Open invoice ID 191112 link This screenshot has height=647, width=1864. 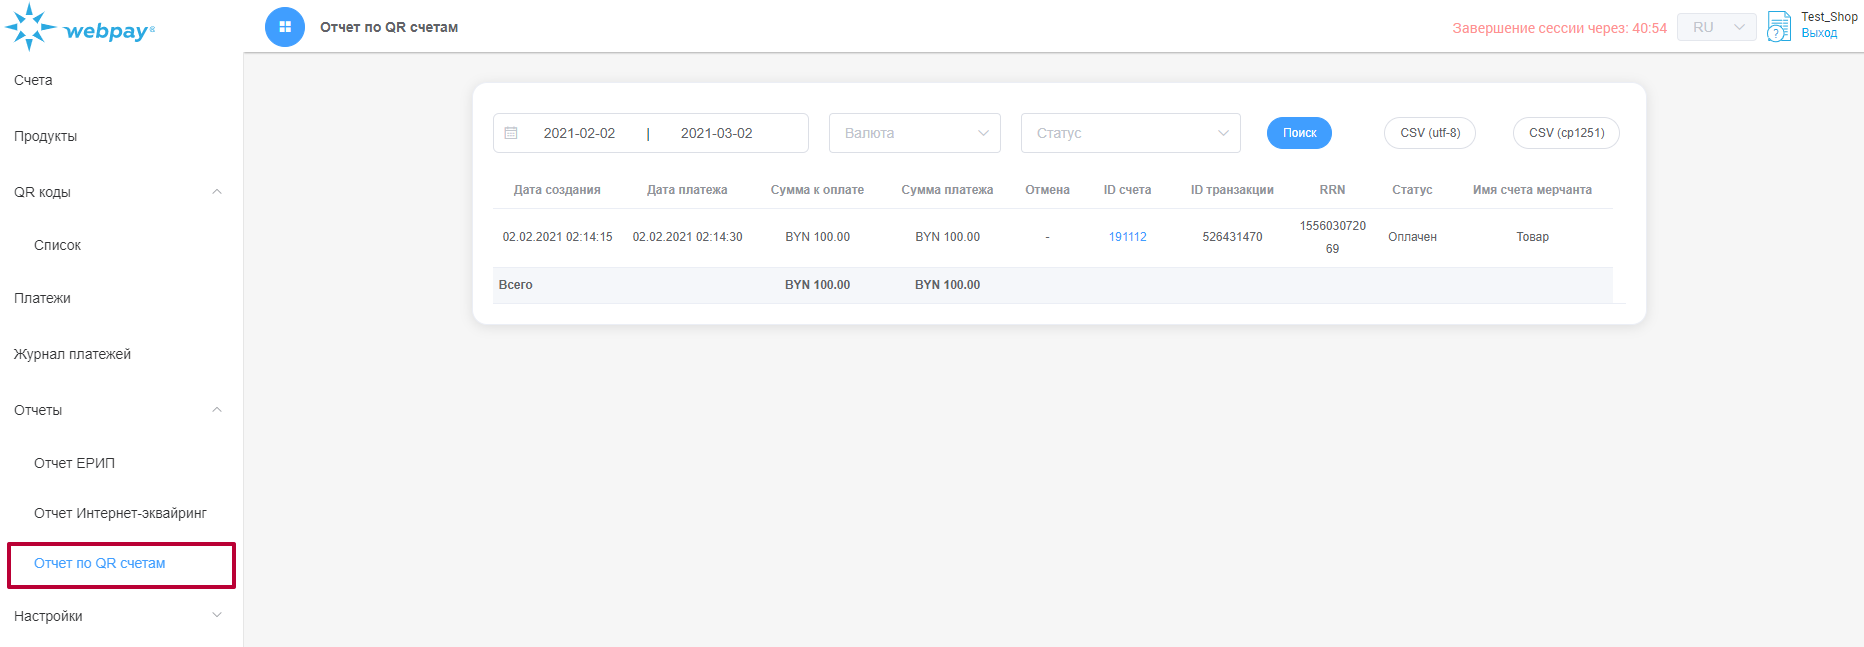(x=1127, y=237)
